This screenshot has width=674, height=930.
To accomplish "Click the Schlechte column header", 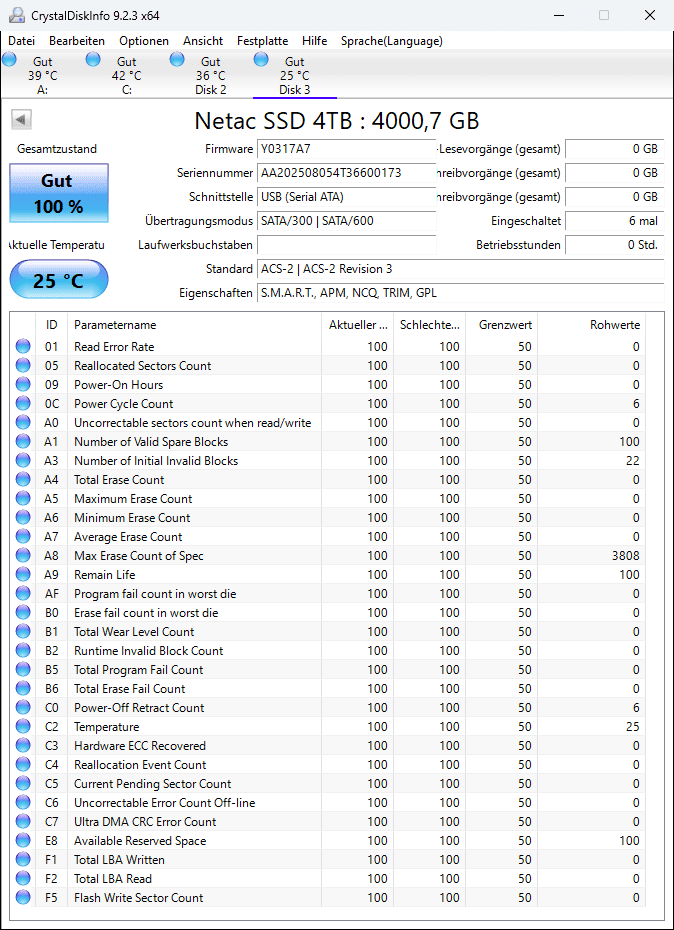I will tap(430, 325).
